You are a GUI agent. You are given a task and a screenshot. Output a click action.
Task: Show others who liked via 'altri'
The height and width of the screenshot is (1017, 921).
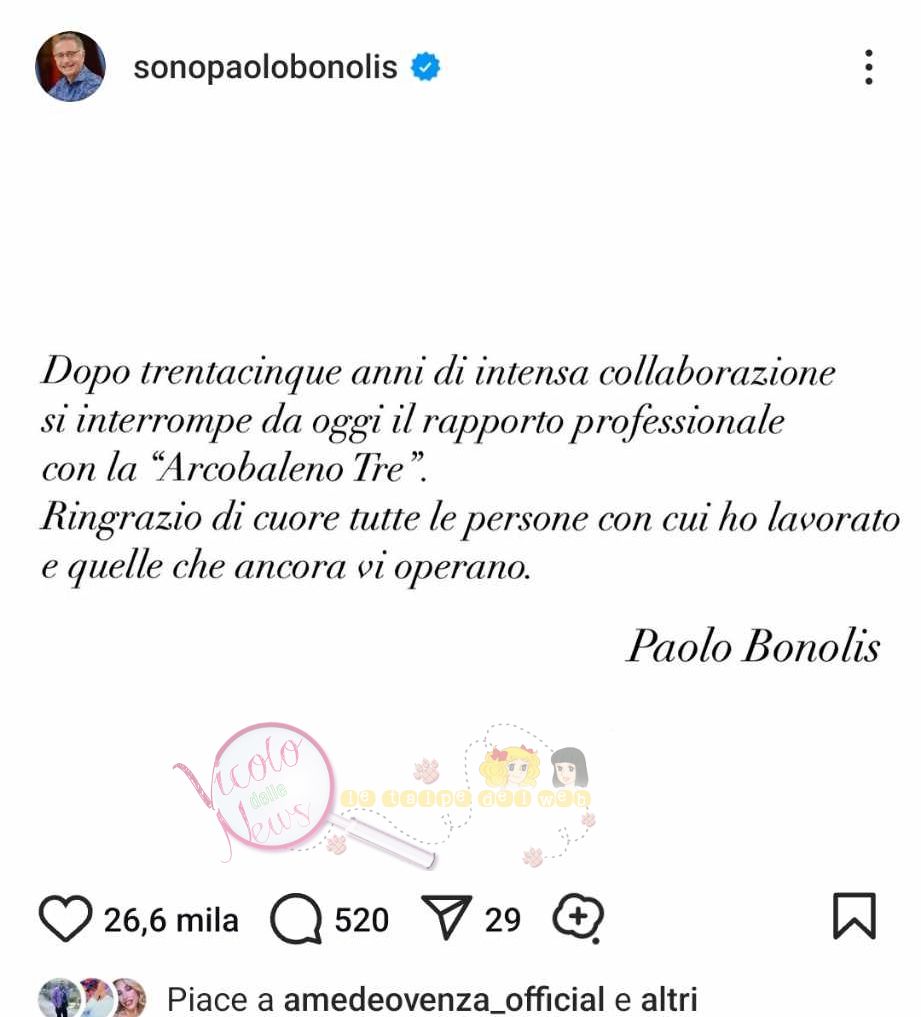[x=669, y=999]
